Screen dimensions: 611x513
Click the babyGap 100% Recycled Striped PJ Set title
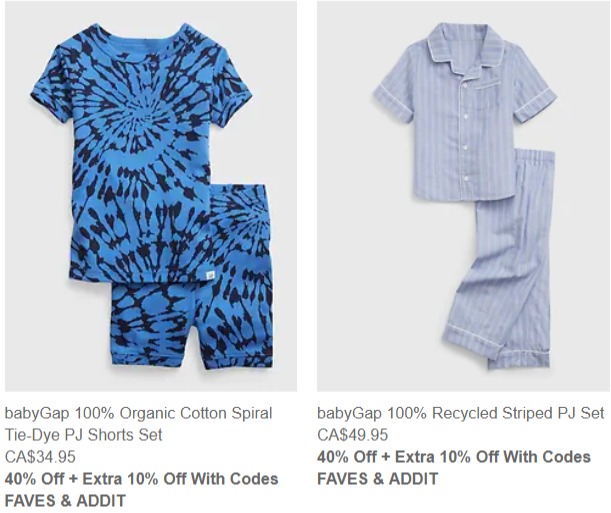pos(461,413)
